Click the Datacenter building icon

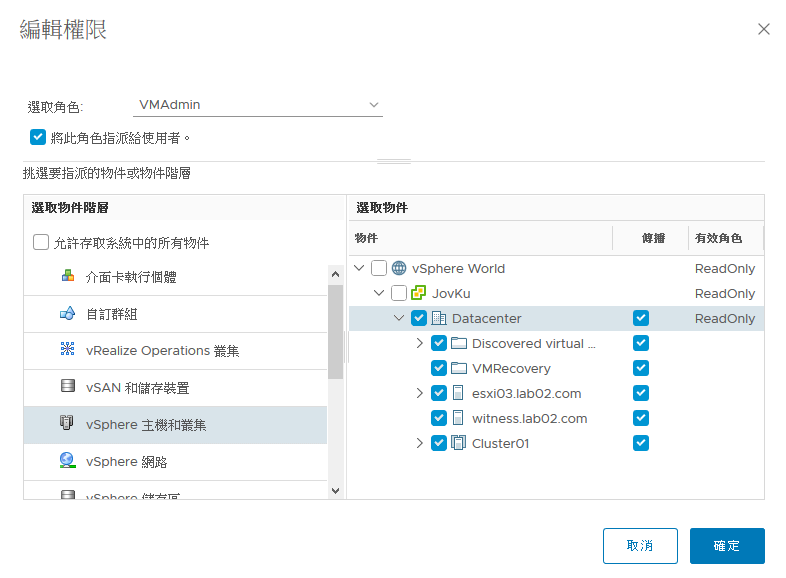pyautogui.click(x=439, y=318)
